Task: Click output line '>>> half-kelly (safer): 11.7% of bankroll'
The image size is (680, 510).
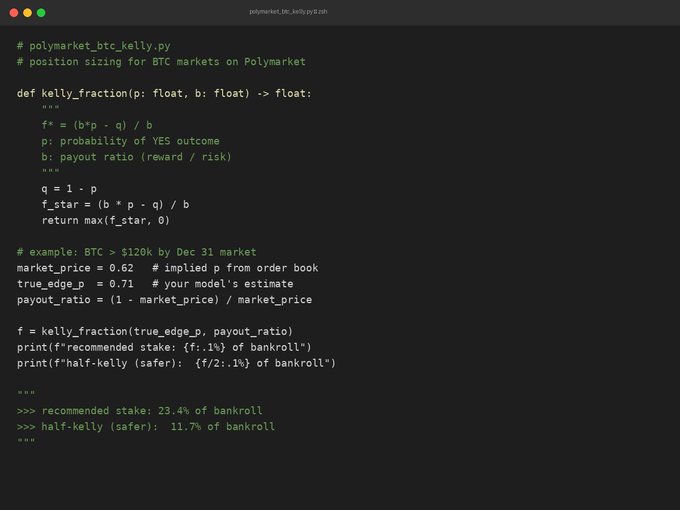Action: (146, 427)
